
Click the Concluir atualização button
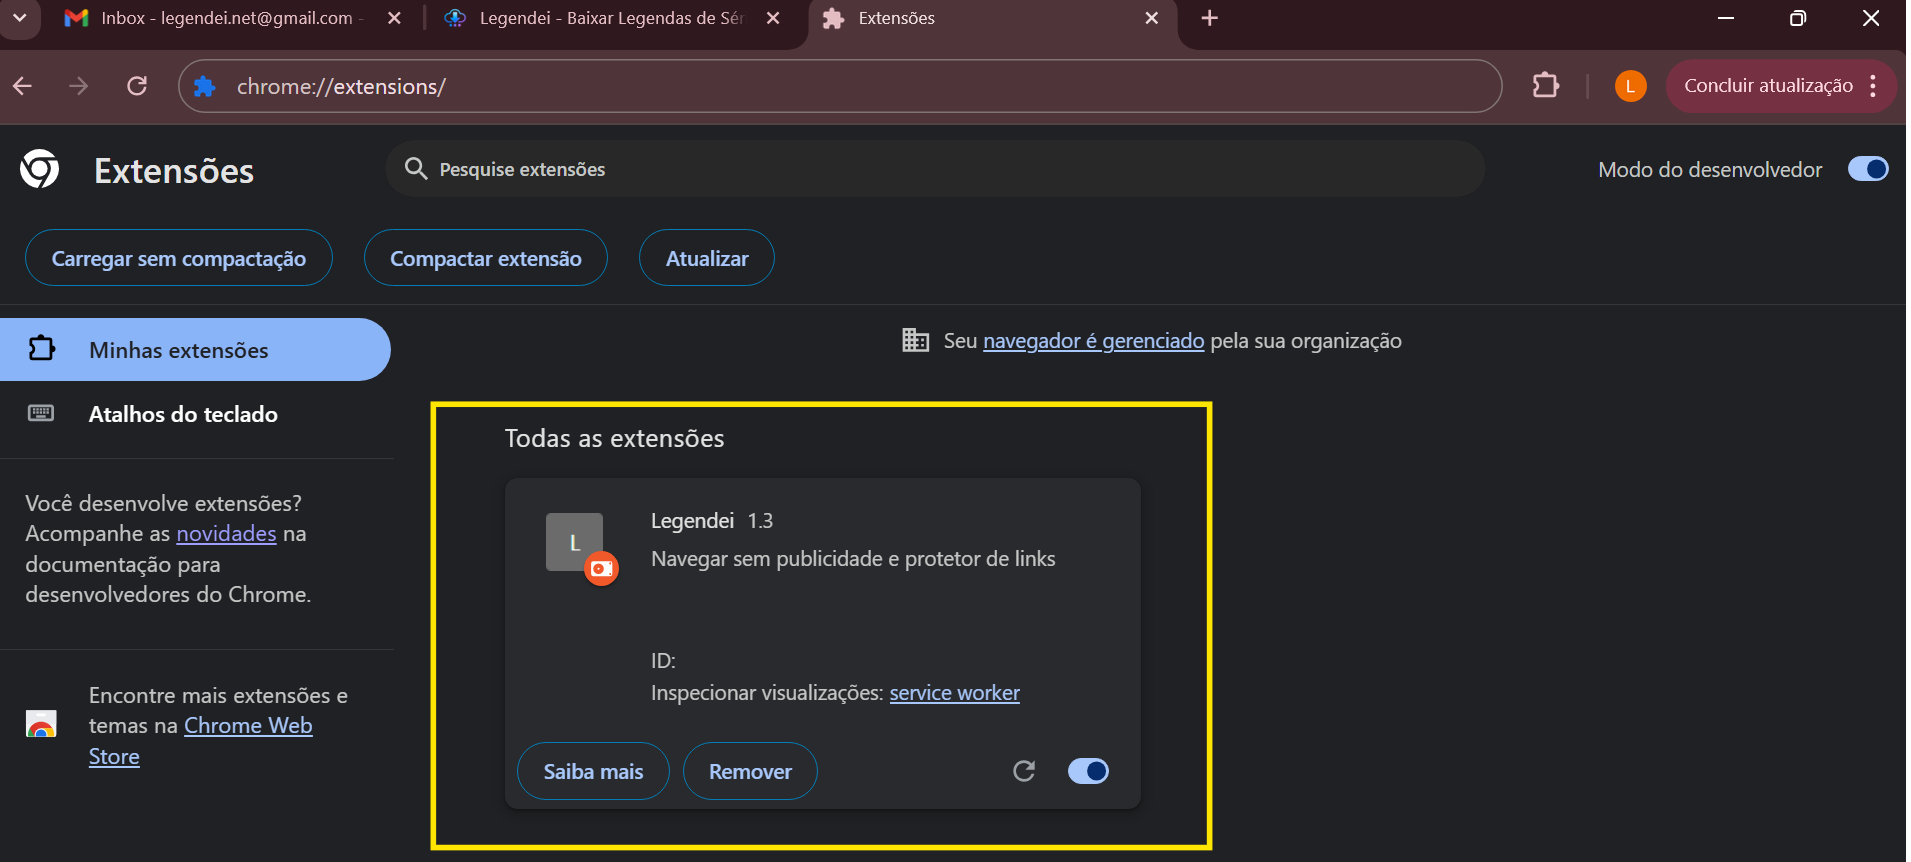click(x=1767, y=86)
